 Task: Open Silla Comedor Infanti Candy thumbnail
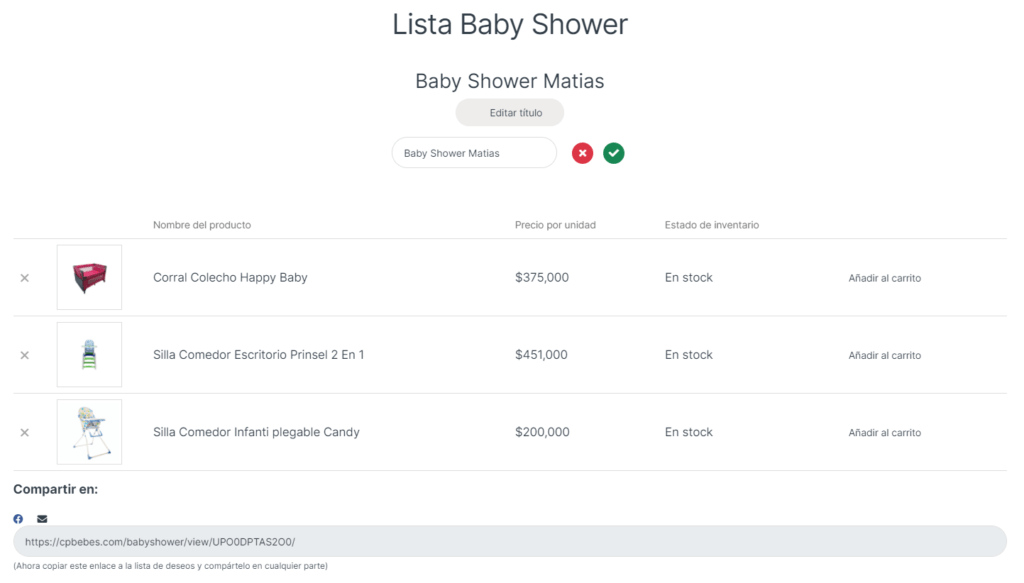[90, 432]
